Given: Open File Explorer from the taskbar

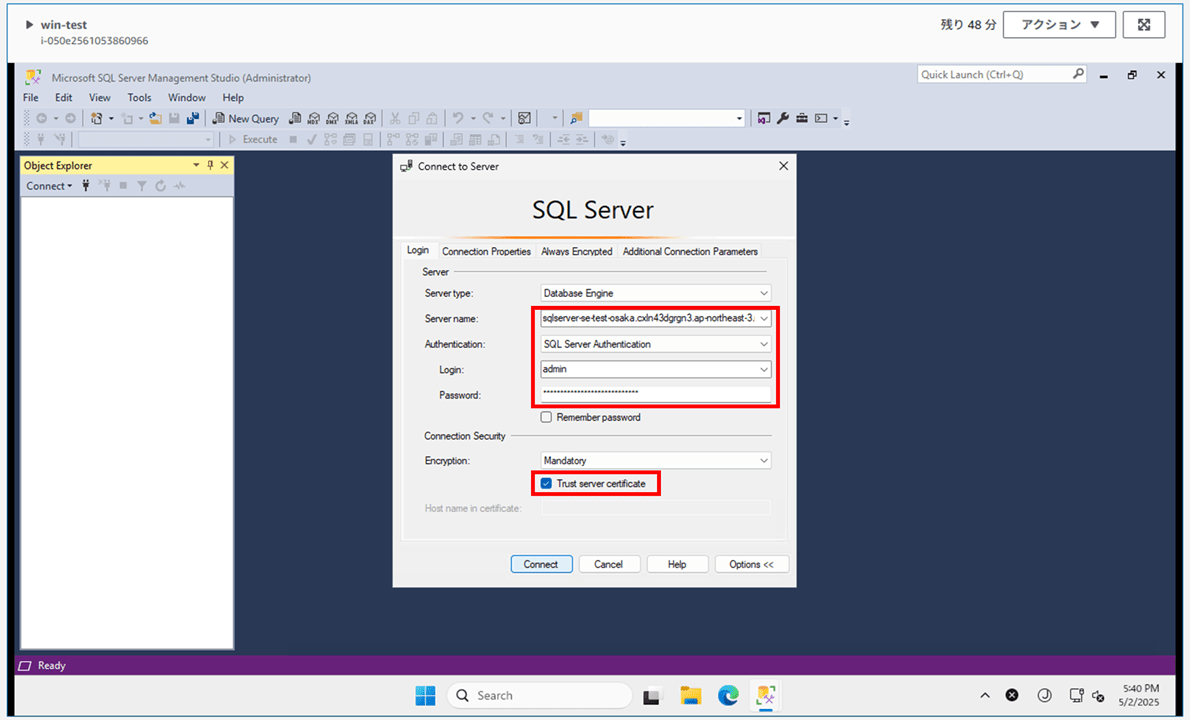Looking at the screenshot, I should 691,696.
